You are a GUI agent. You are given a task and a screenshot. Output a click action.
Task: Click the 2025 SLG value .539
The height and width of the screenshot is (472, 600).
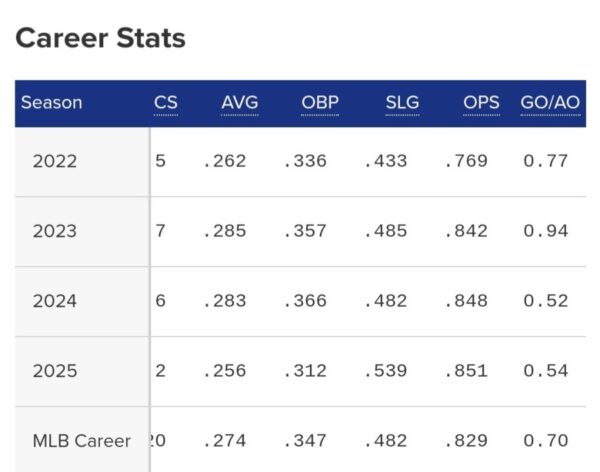click(x=386, y=371)
